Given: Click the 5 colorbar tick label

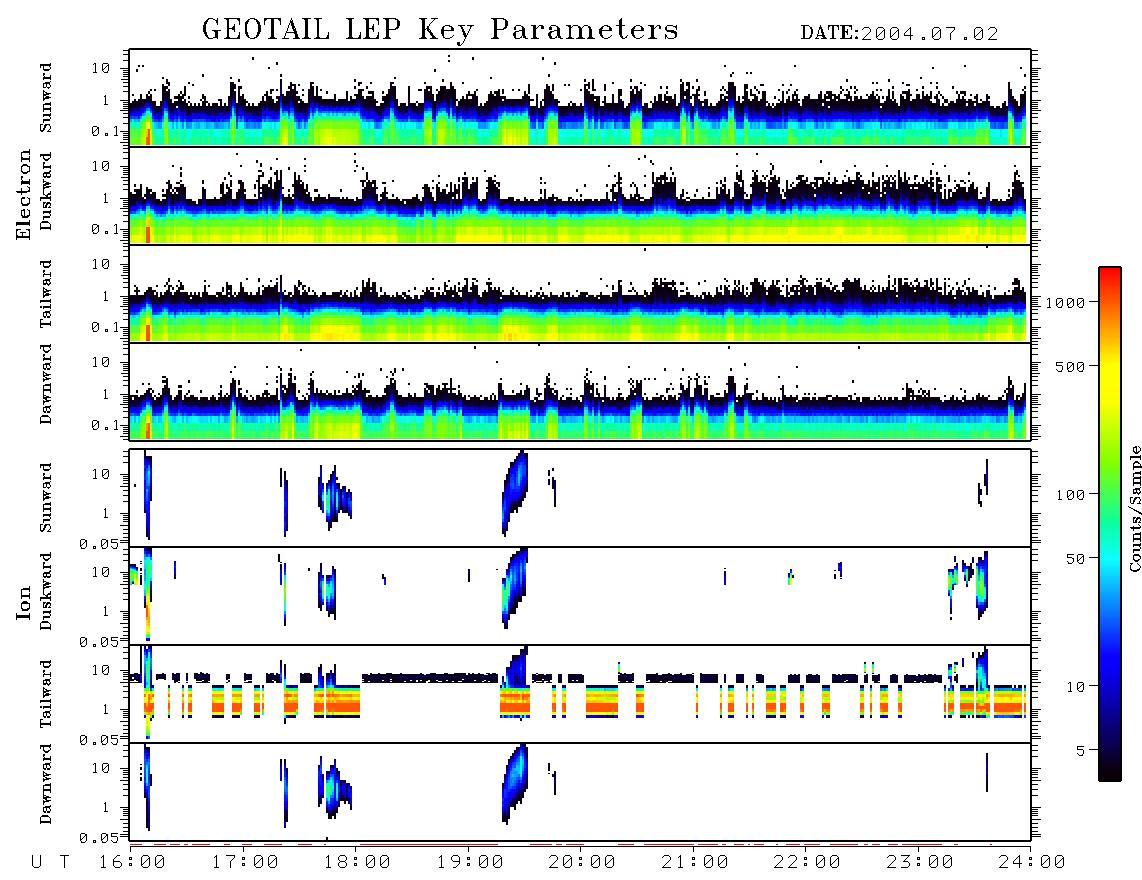Looking at the screenshot, I should [1081, 750].
